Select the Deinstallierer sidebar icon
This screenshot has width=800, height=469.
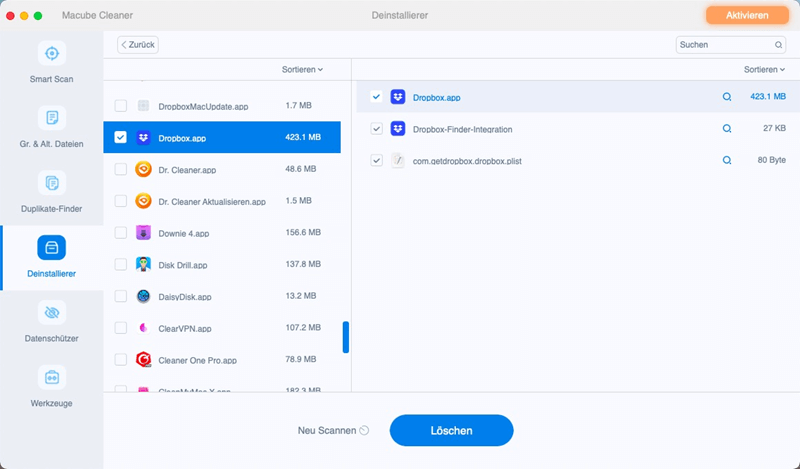52,248
